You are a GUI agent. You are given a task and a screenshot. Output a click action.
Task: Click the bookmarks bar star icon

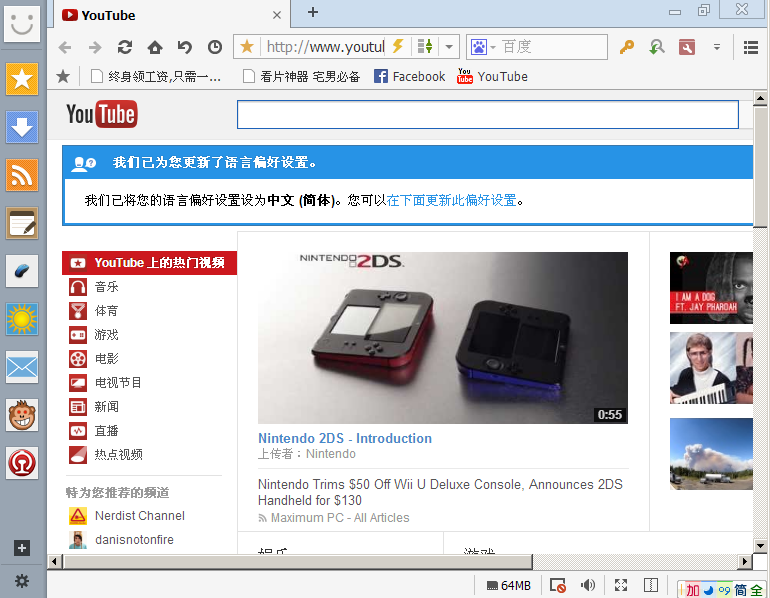(63, 77)
